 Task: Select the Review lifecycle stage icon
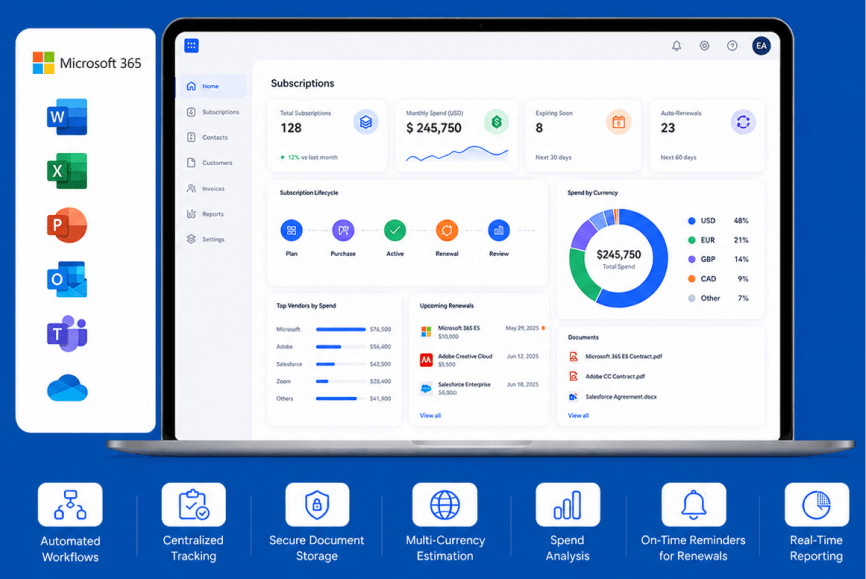pos(499,230)
